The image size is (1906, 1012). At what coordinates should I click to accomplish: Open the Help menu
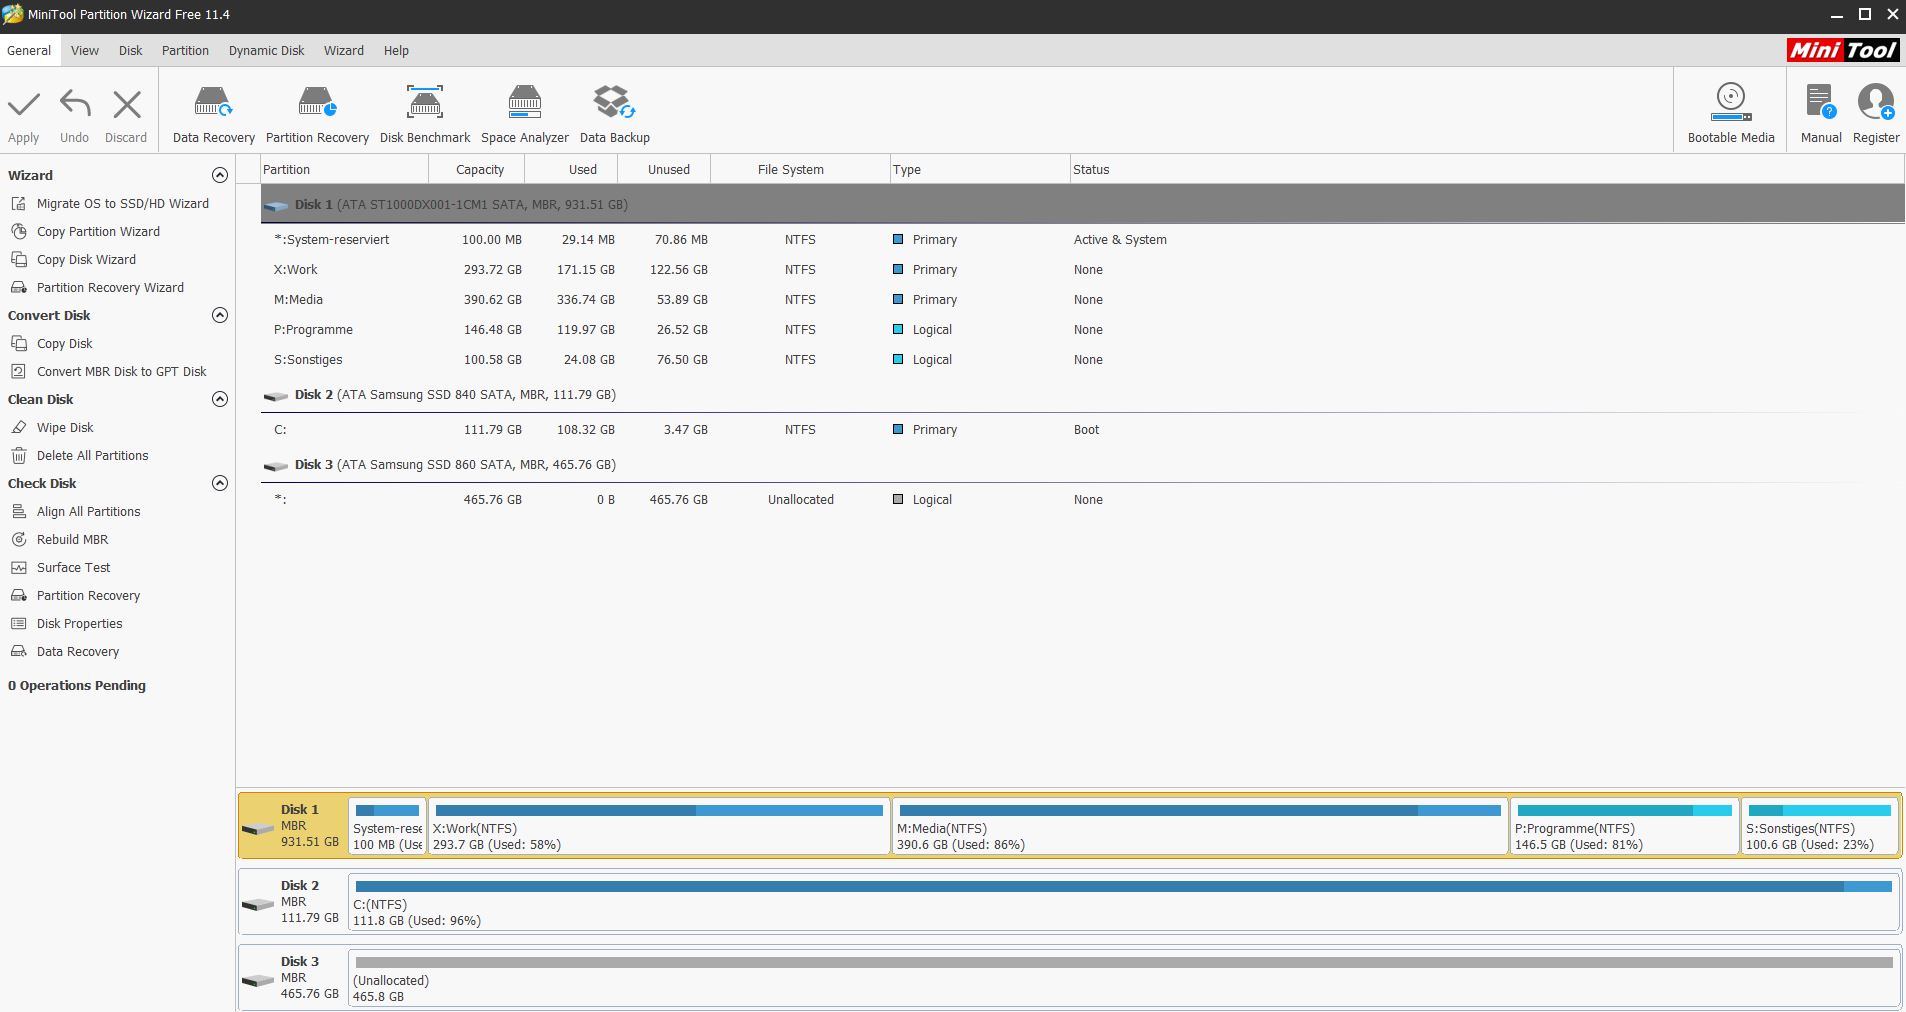click(396, 50)
